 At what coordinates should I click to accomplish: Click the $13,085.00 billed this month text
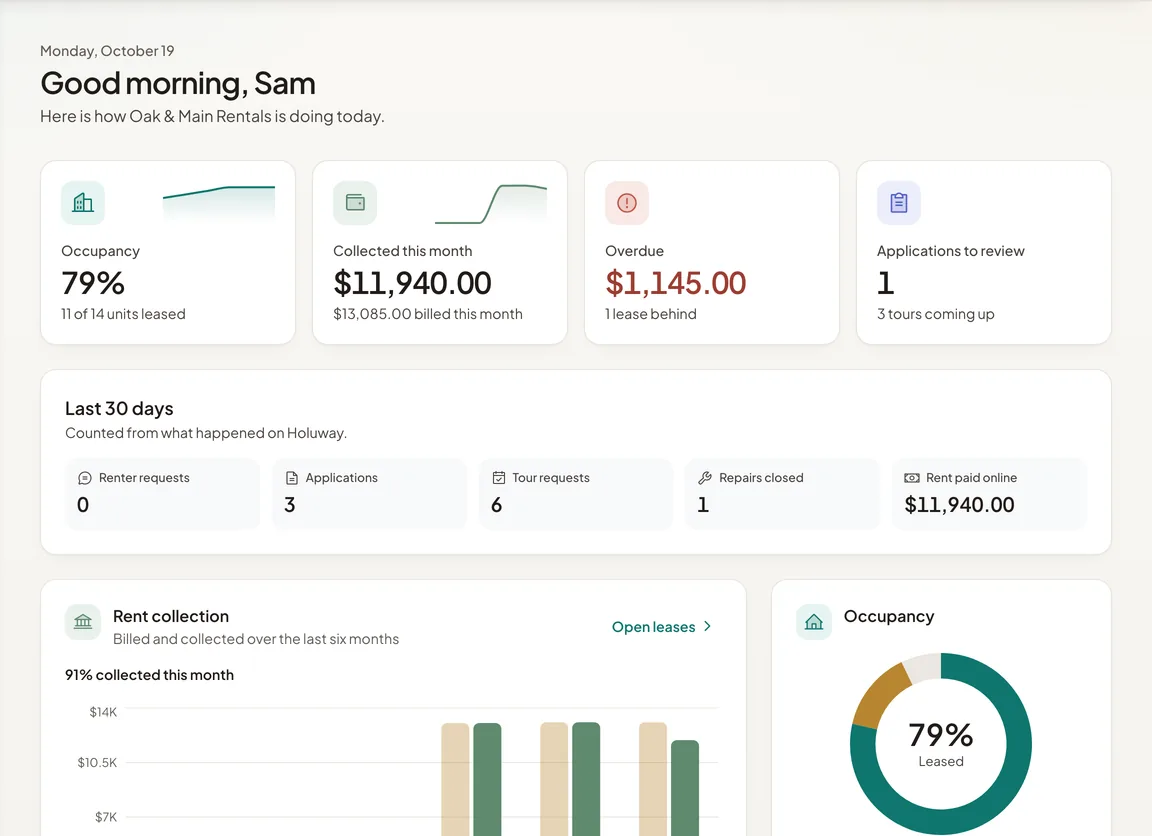[428, 314]
